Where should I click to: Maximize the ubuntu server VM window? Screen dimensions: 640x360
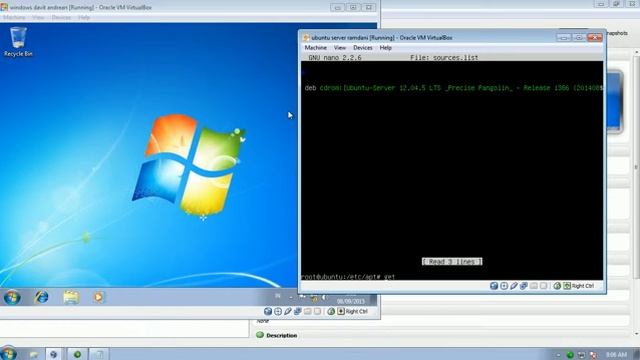click(578, 38)
